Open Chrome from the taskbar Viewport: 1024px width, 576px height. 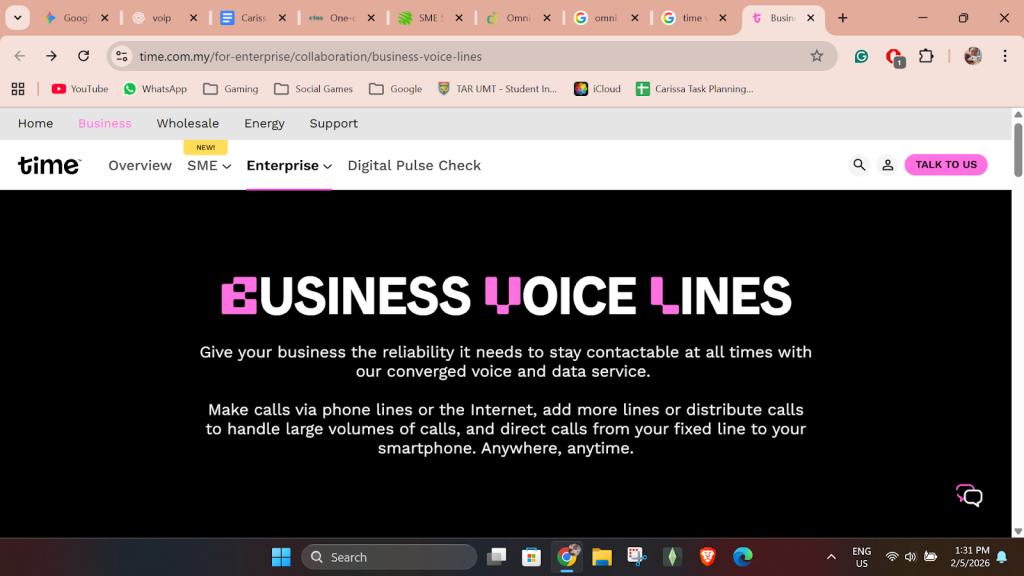(567, 557)
